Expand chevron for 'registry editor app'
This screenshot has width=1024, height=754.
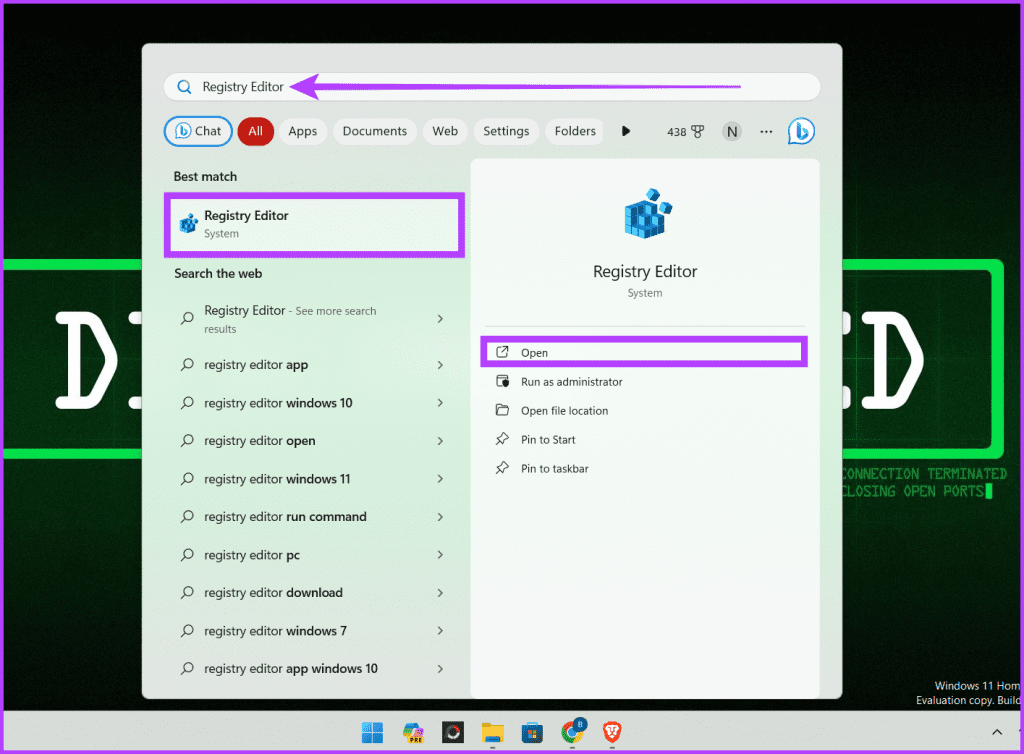[440, 365]
